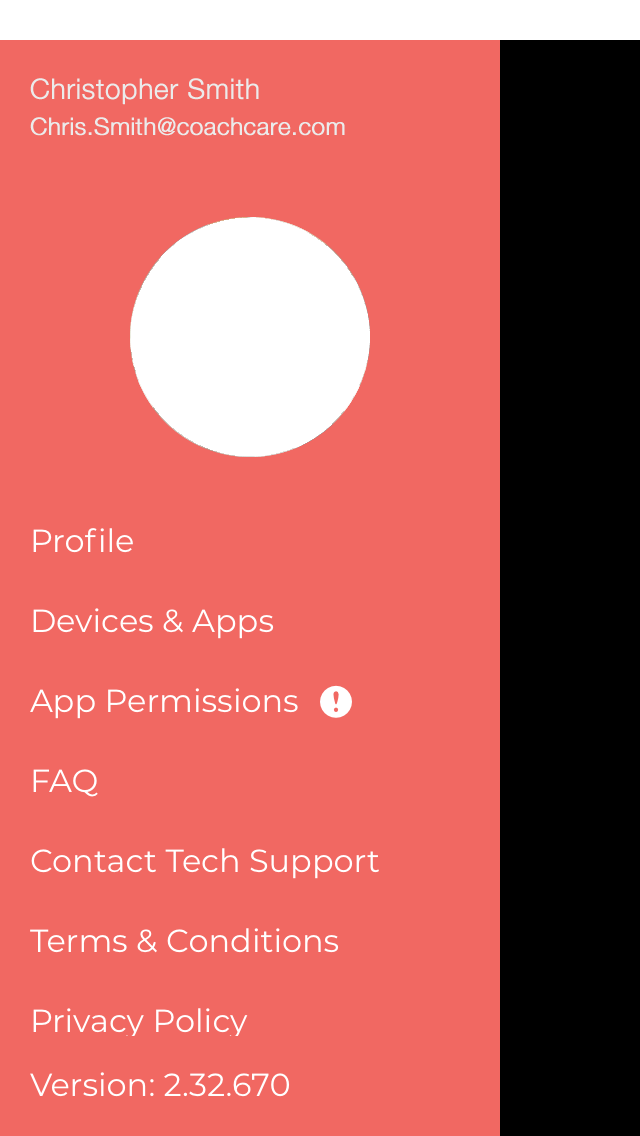Click the empty coral space beside the avatar
The height and width of the screenshot is (1136, 640).
tap(435, 337)
